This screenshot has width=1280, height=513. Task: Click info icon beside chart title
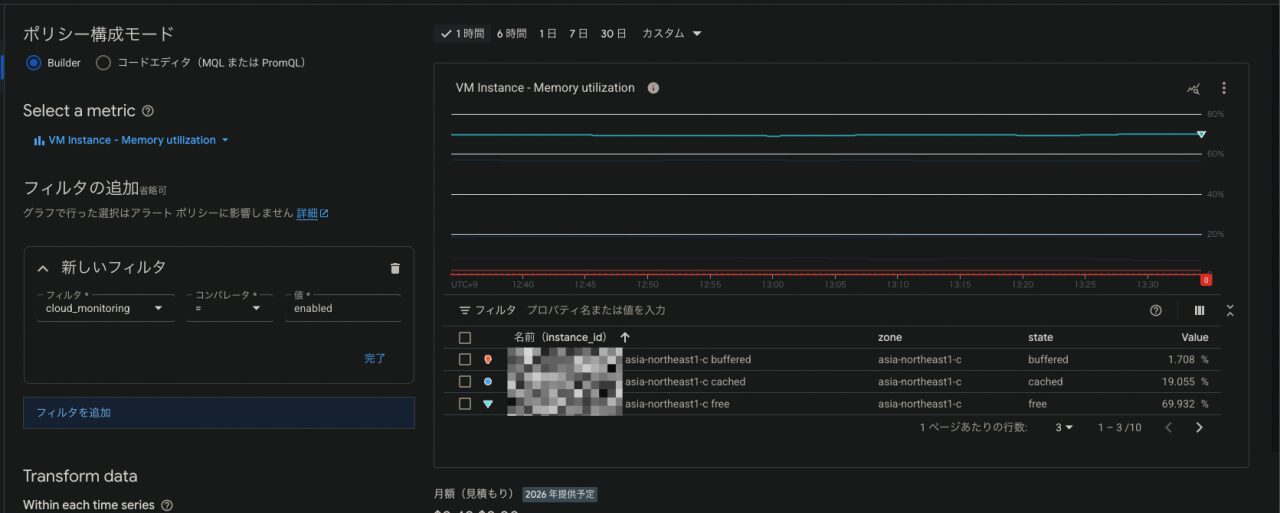coord(653,88)
